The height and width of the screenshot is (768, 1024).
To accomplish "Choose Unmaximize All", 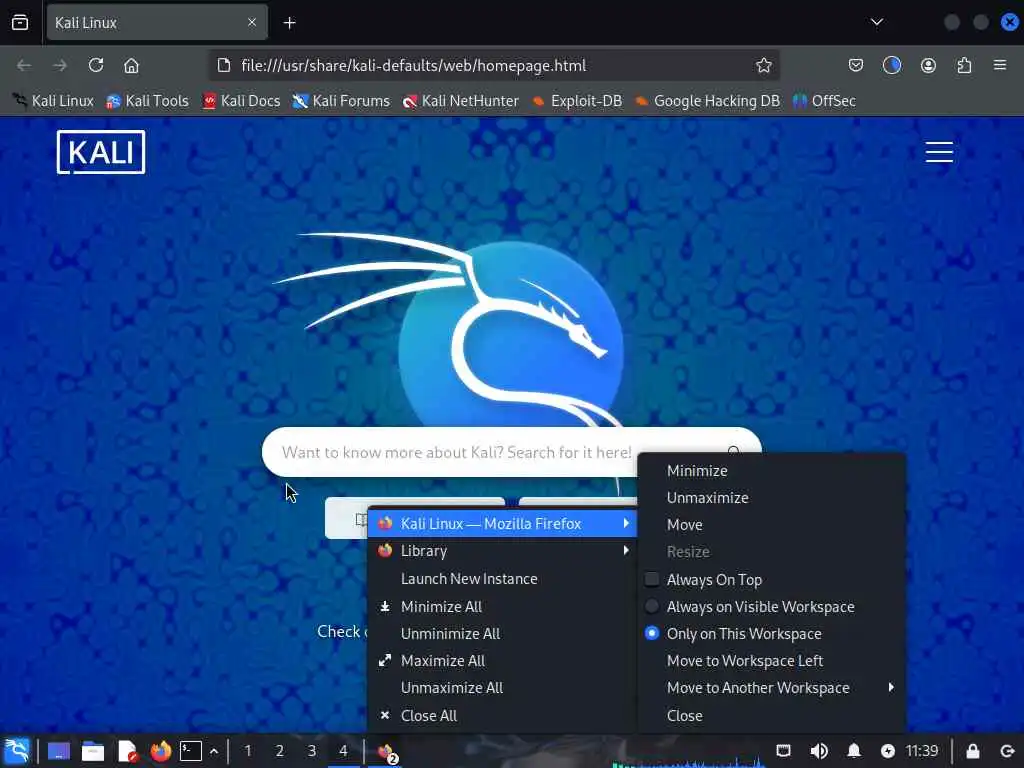I will click(x=503, y=688).
